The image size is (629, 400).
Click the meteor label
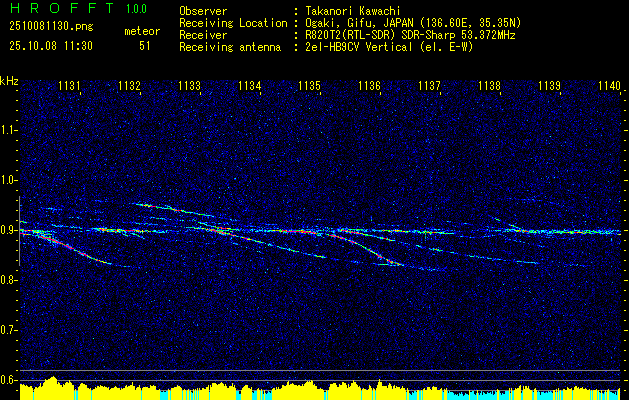tap(142, 31)
